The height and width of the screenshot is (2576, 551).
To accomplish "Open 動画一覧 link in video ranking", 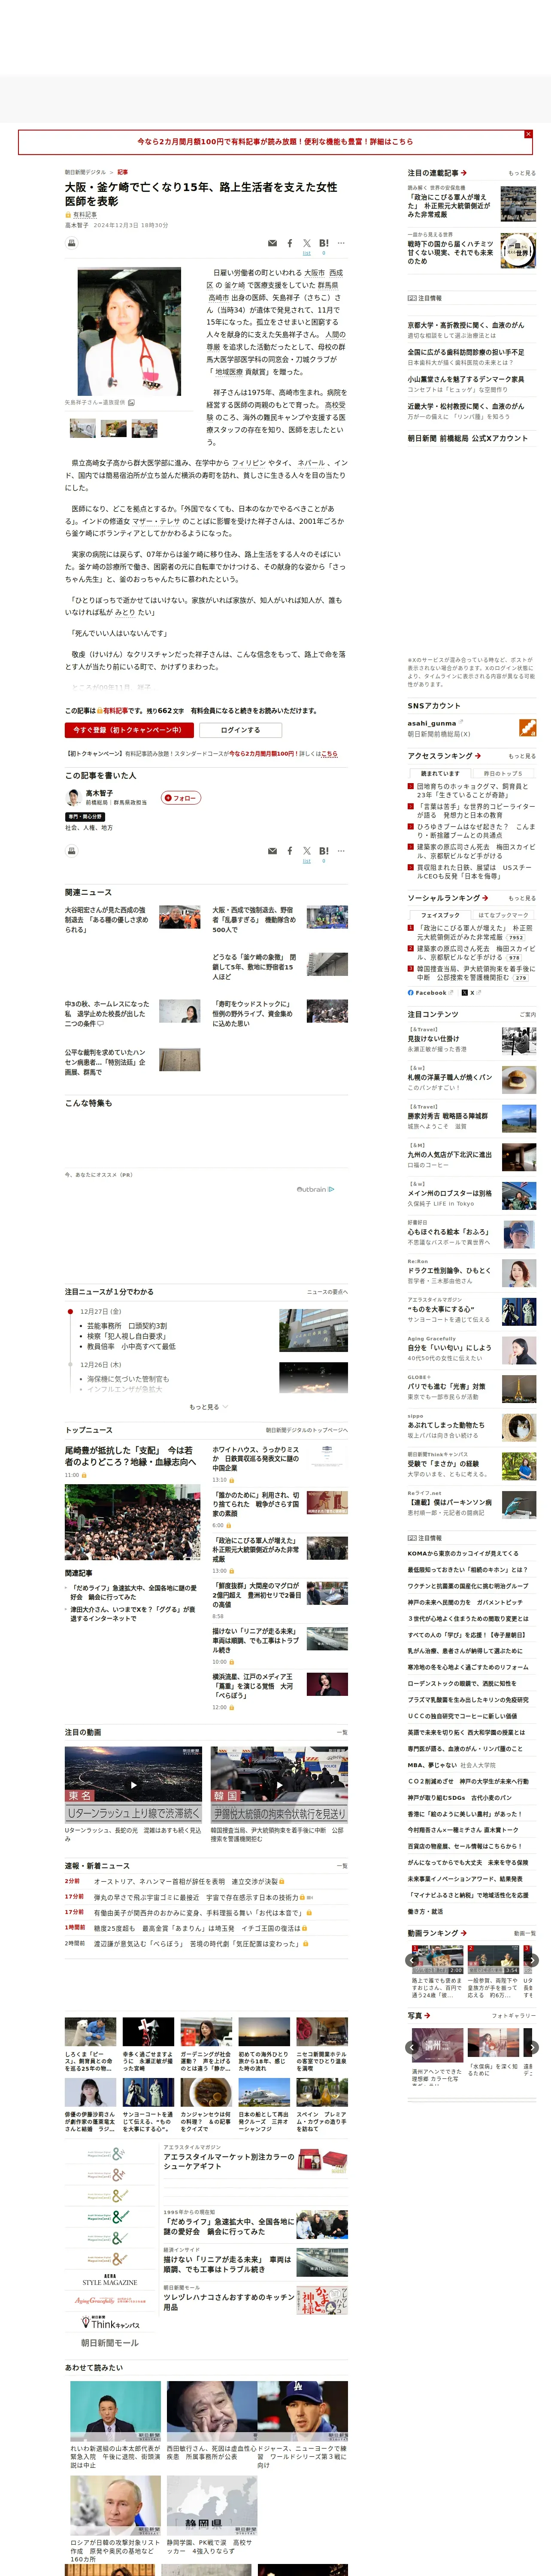I will click(525, 1933).
